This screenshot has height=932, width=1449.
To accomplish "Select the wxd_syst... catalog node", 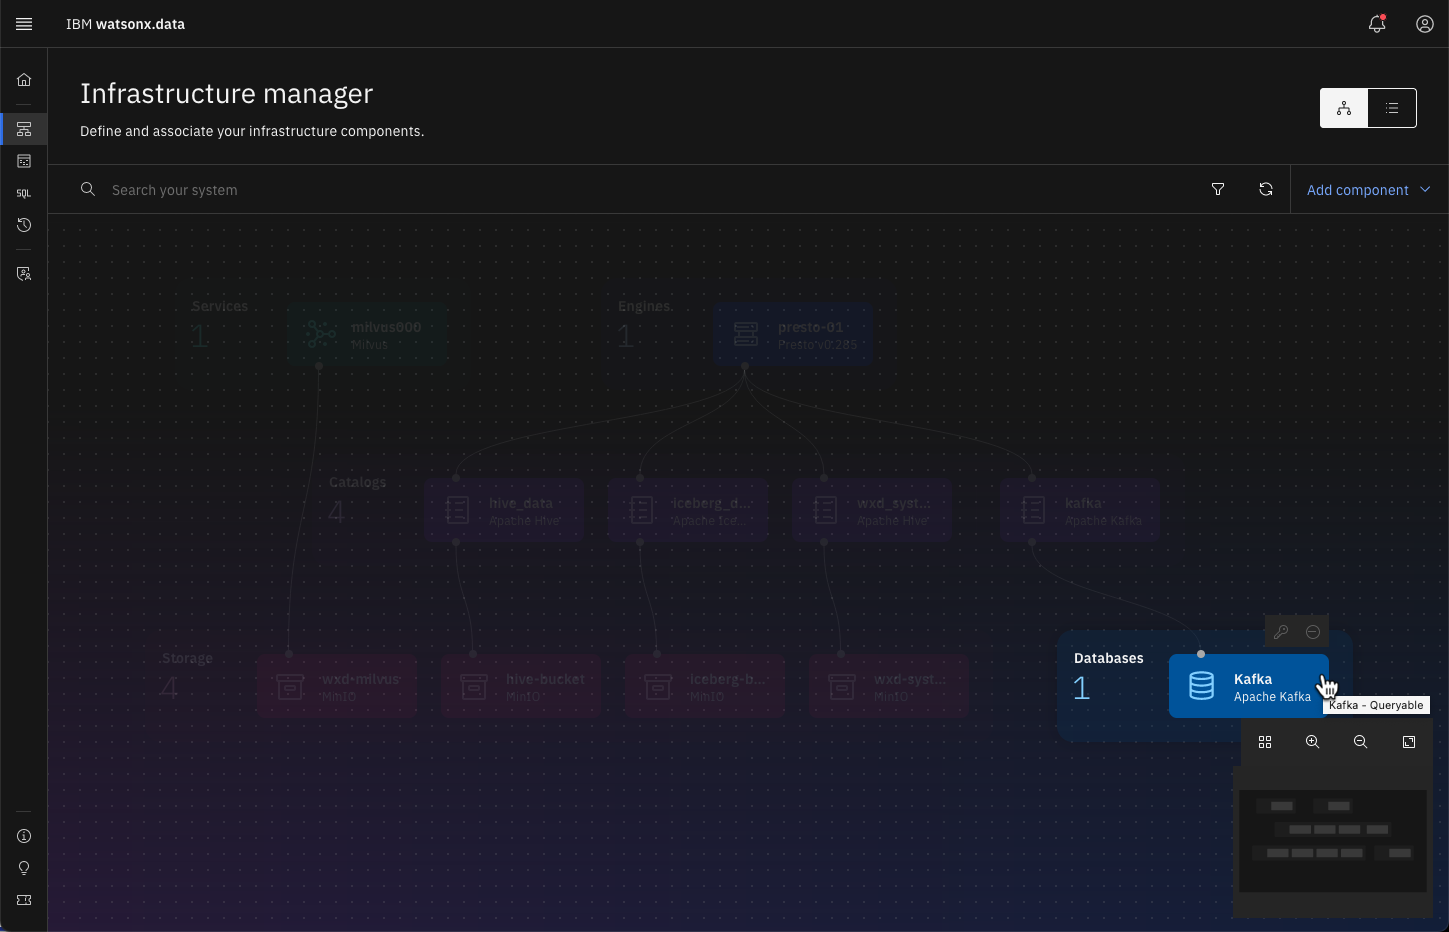I will click(872, 510).
